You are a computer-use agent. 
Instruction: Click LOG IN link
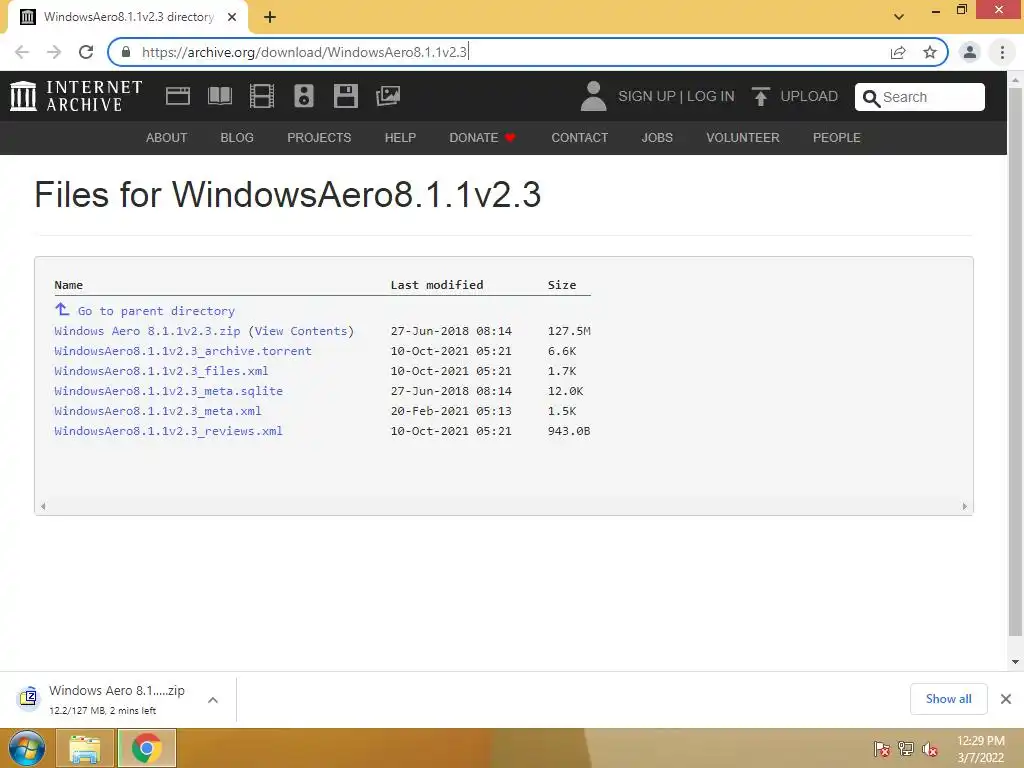tap(711, 97)
